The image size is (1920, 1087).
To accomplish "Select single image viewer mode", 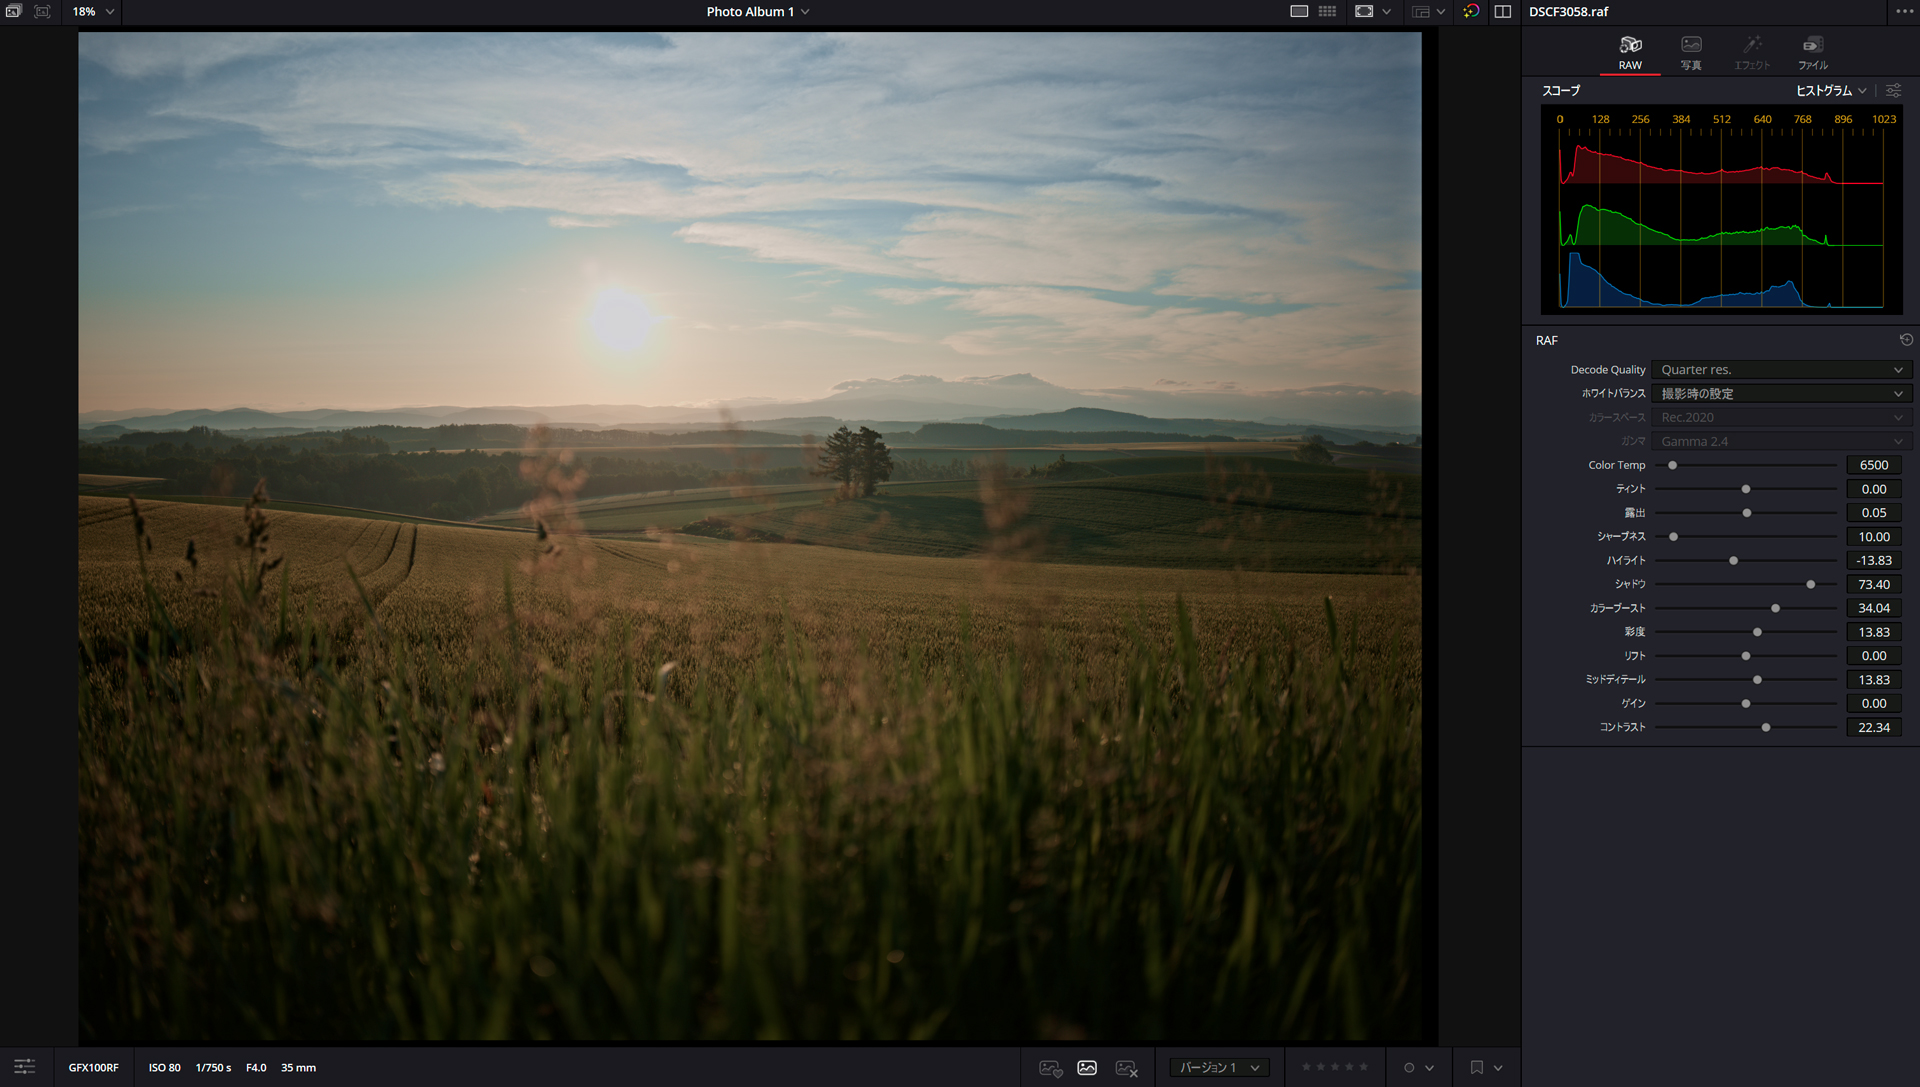I will click(x=1299, y=12).
